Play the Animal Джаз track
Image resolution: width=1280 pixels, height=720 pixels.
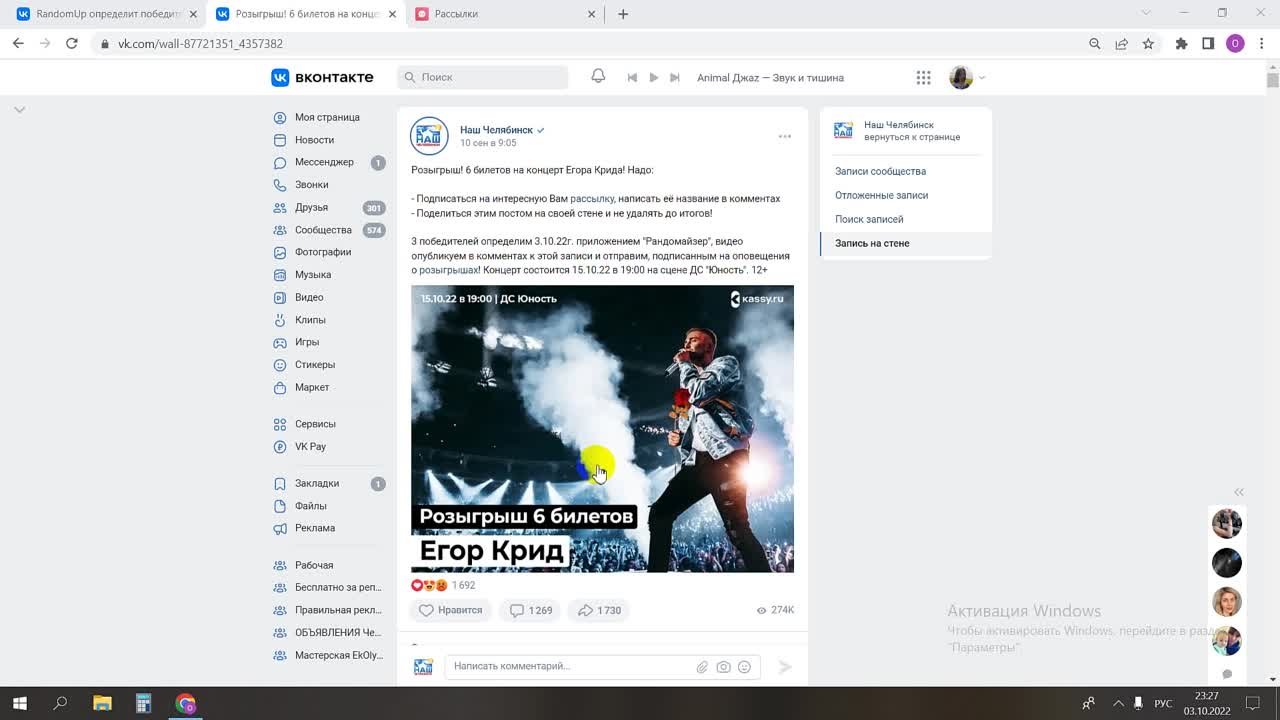point(653,78)
